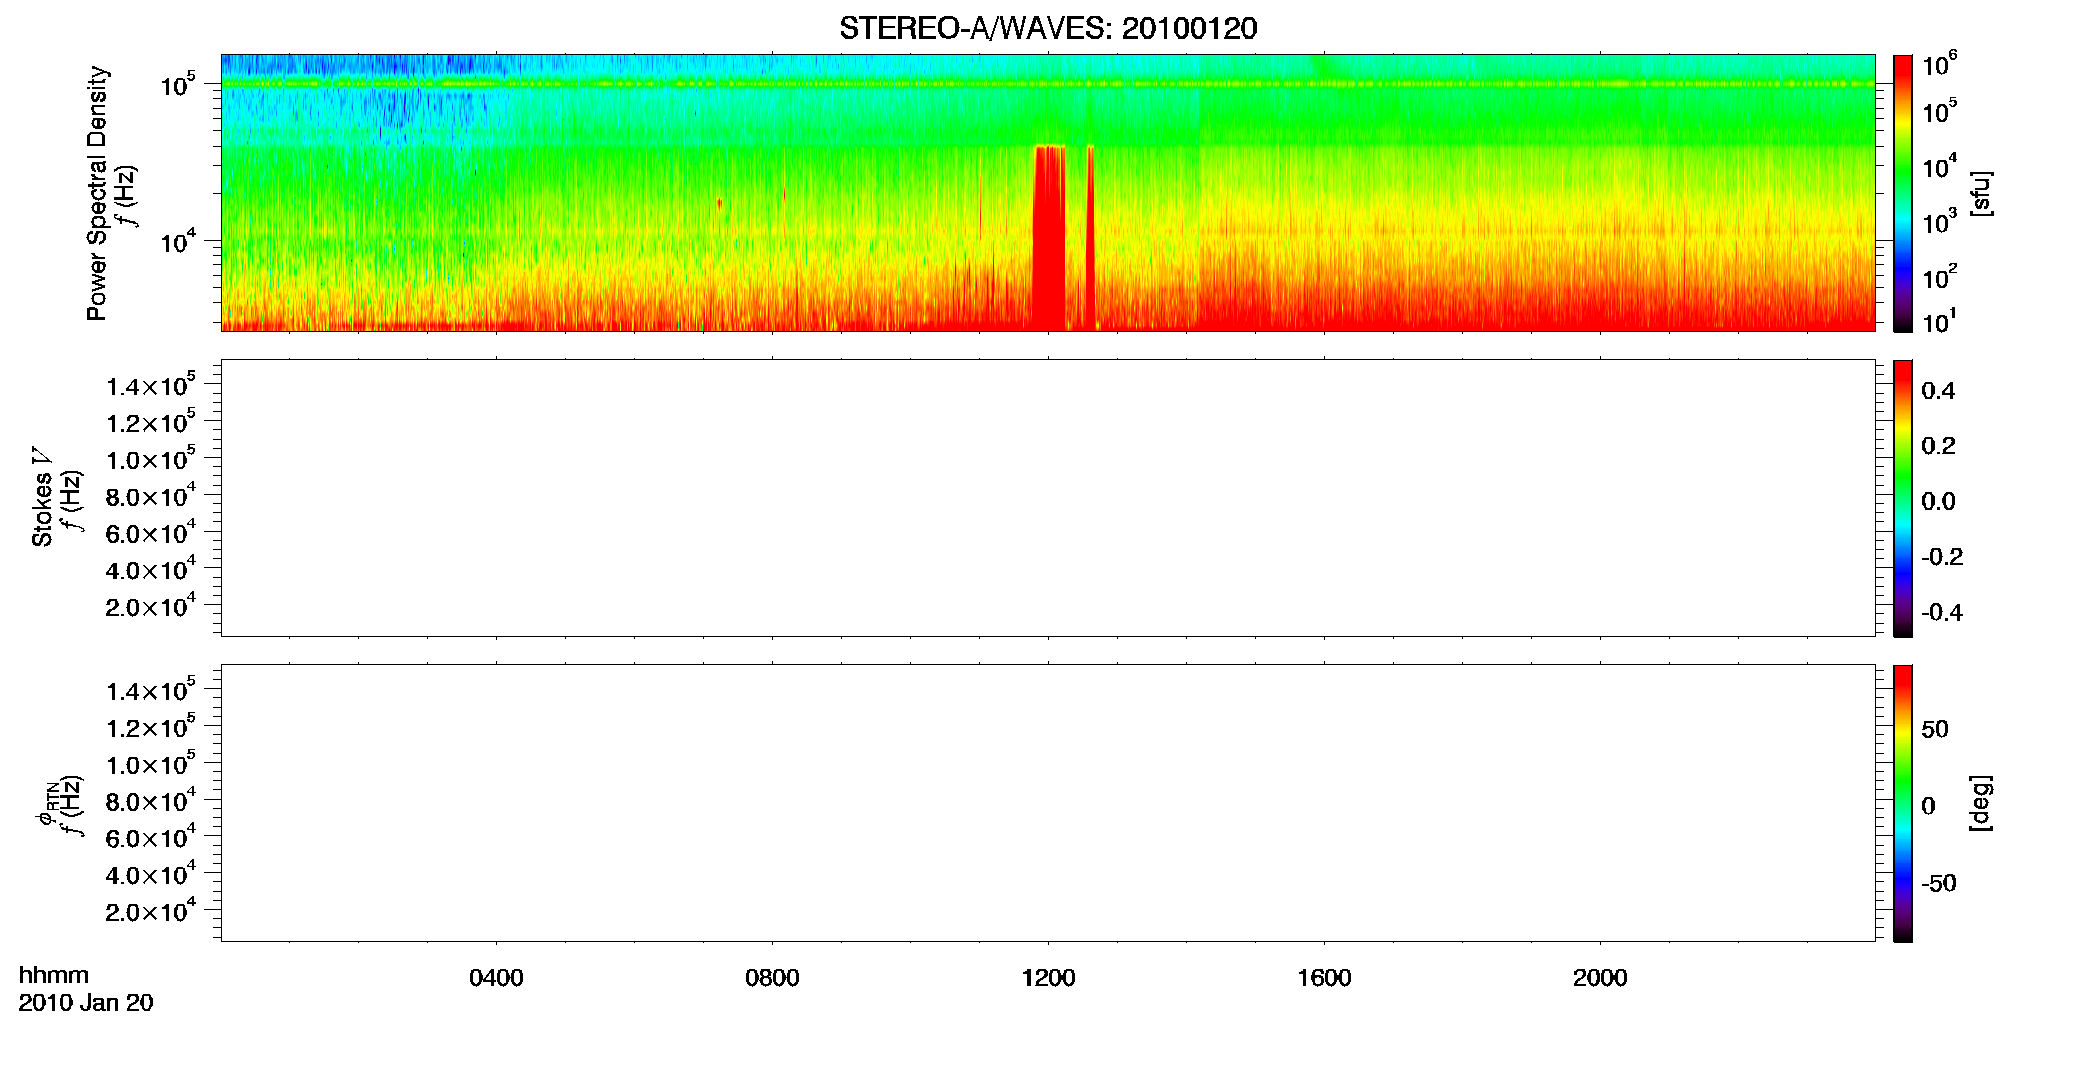Click the 1600 time tick label
This screenshot has width=2096, height=1080.
click(x=1324, y=978)
